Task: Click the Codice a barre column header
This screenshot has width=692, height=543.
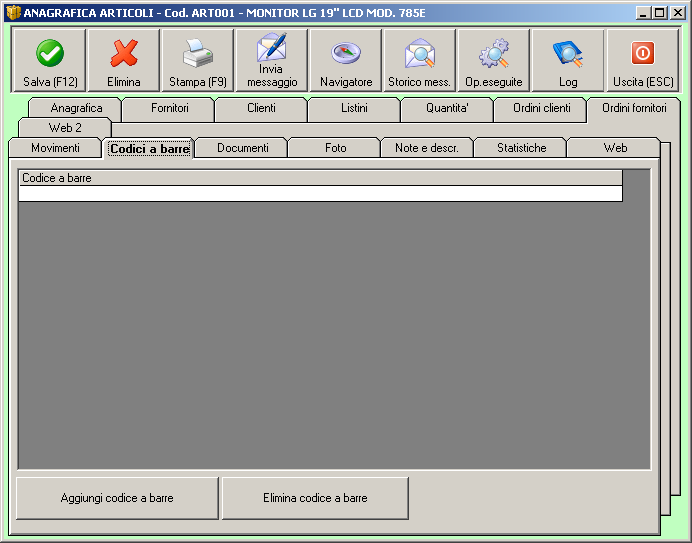Action: point(320,178)
